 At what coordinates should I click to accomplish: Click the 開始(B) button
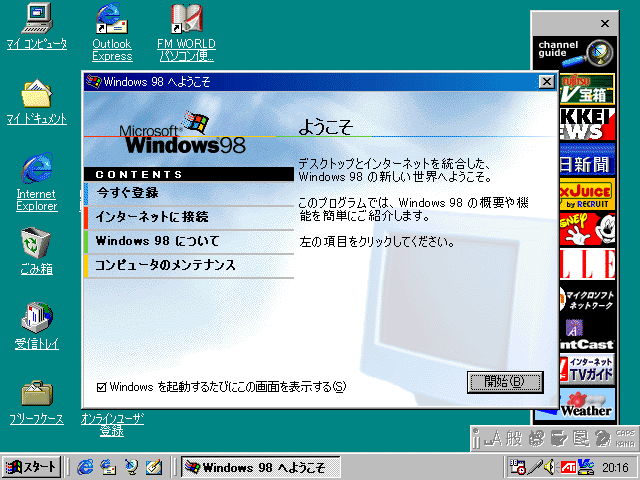pos(505,382)
